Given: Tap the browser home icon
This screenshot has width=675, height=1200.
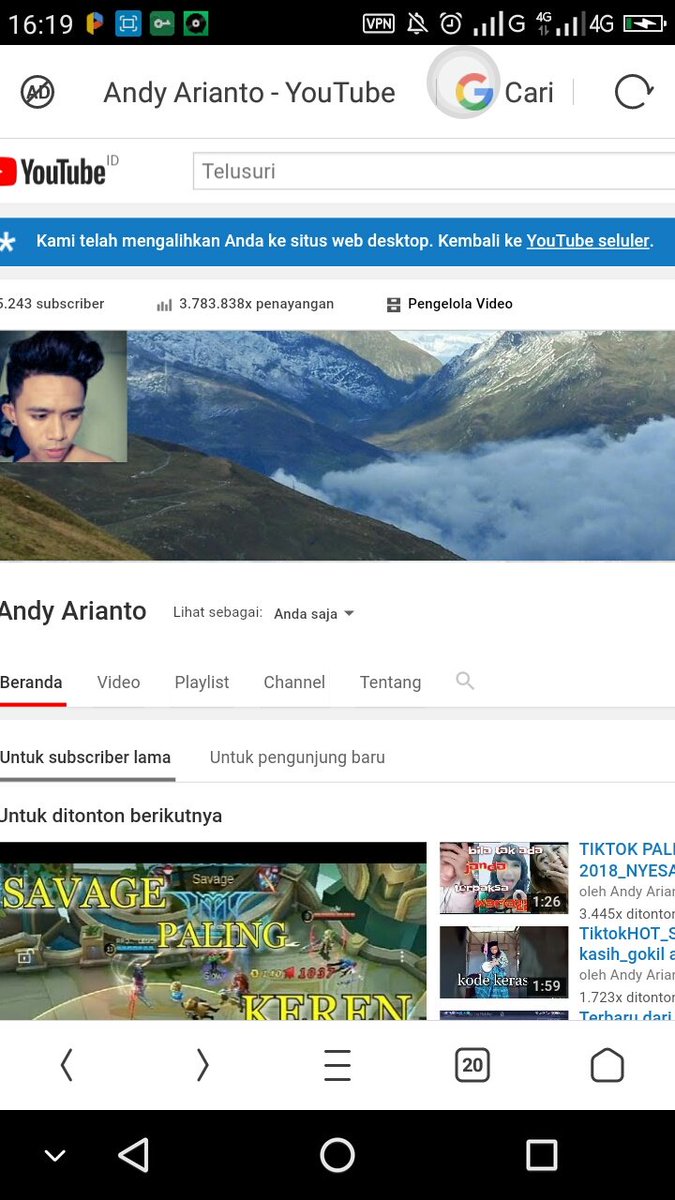Looking at the screenshot, I should pyautogui.click(x=607, y=1065).
